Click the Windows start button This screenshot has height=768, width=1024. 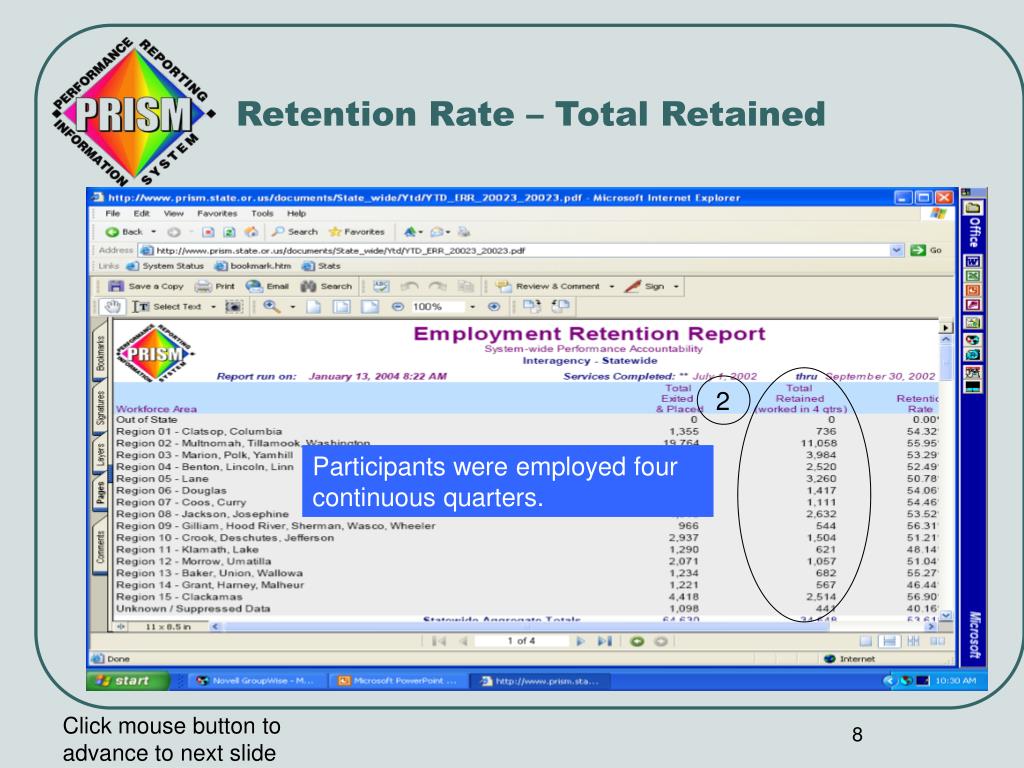point(128,680)
